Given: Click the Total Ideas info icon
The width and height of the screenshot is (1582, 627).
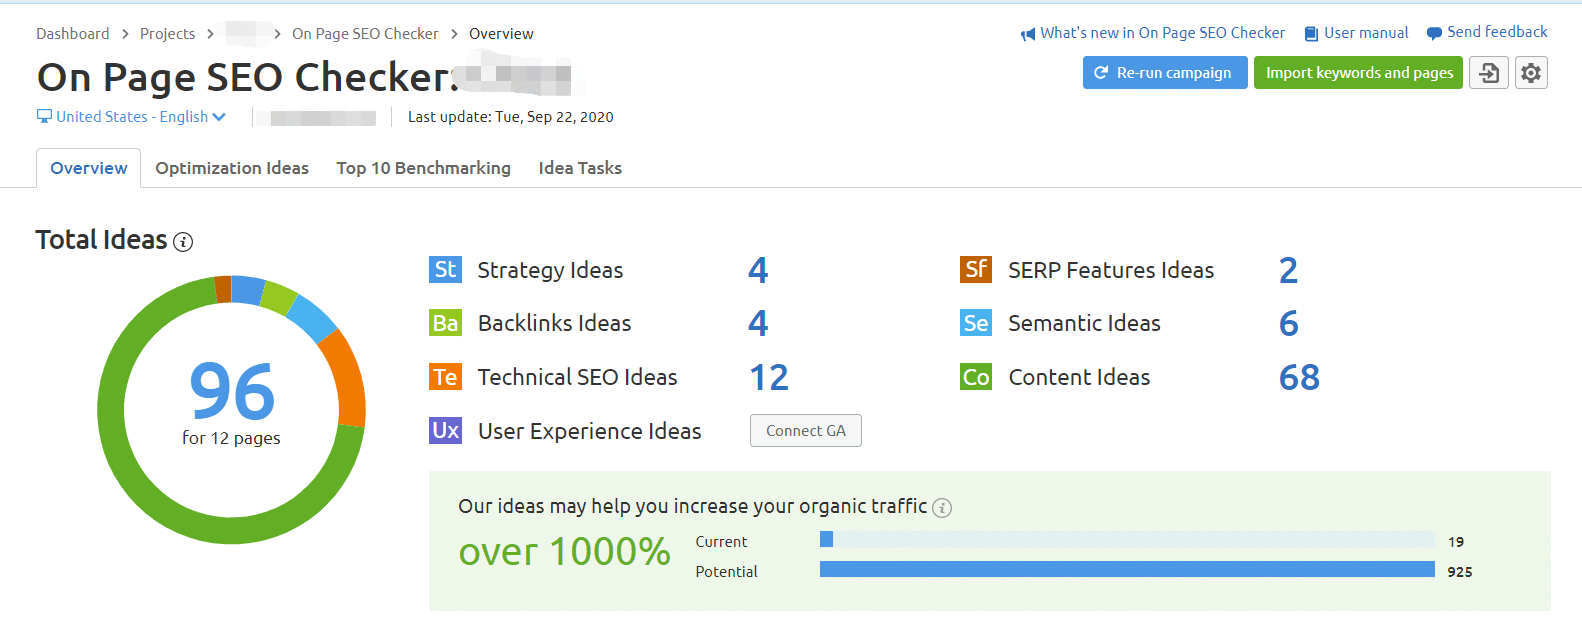Looking at the screenshot, I should [183, 242].
